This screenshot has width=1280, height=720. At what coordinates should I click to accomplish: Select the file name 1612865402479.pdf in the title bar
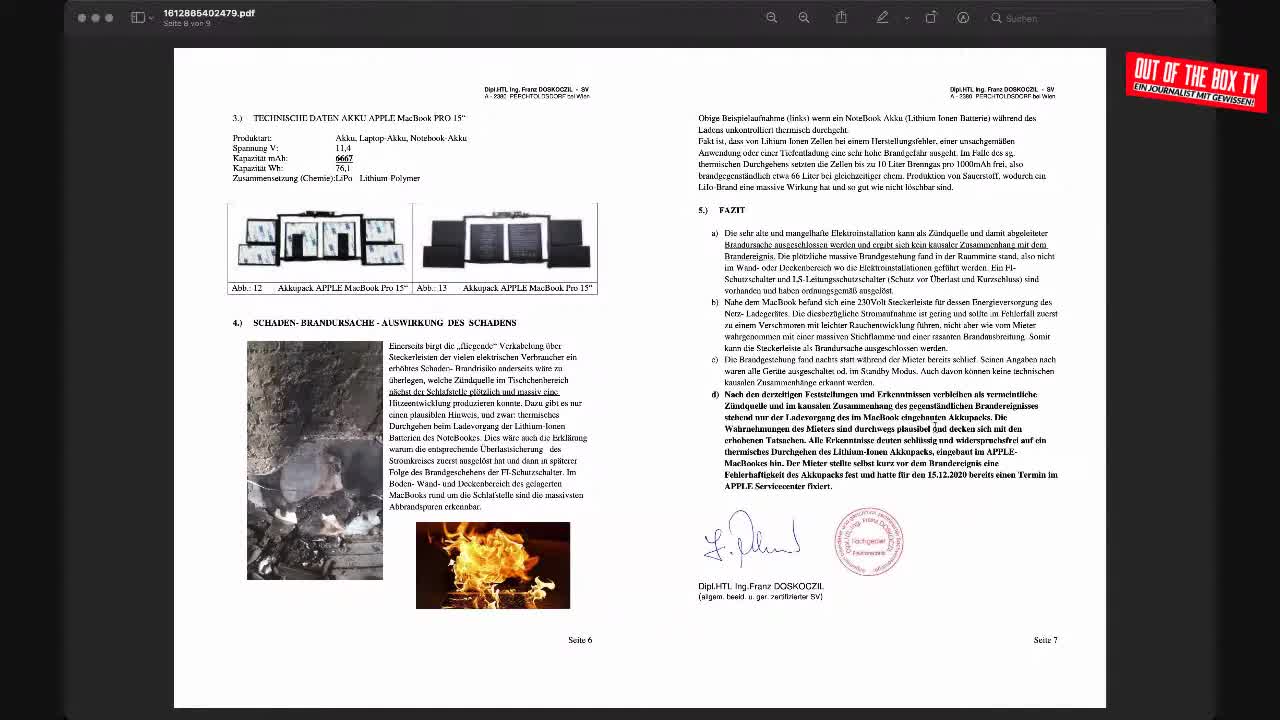(x=209, y=13)
